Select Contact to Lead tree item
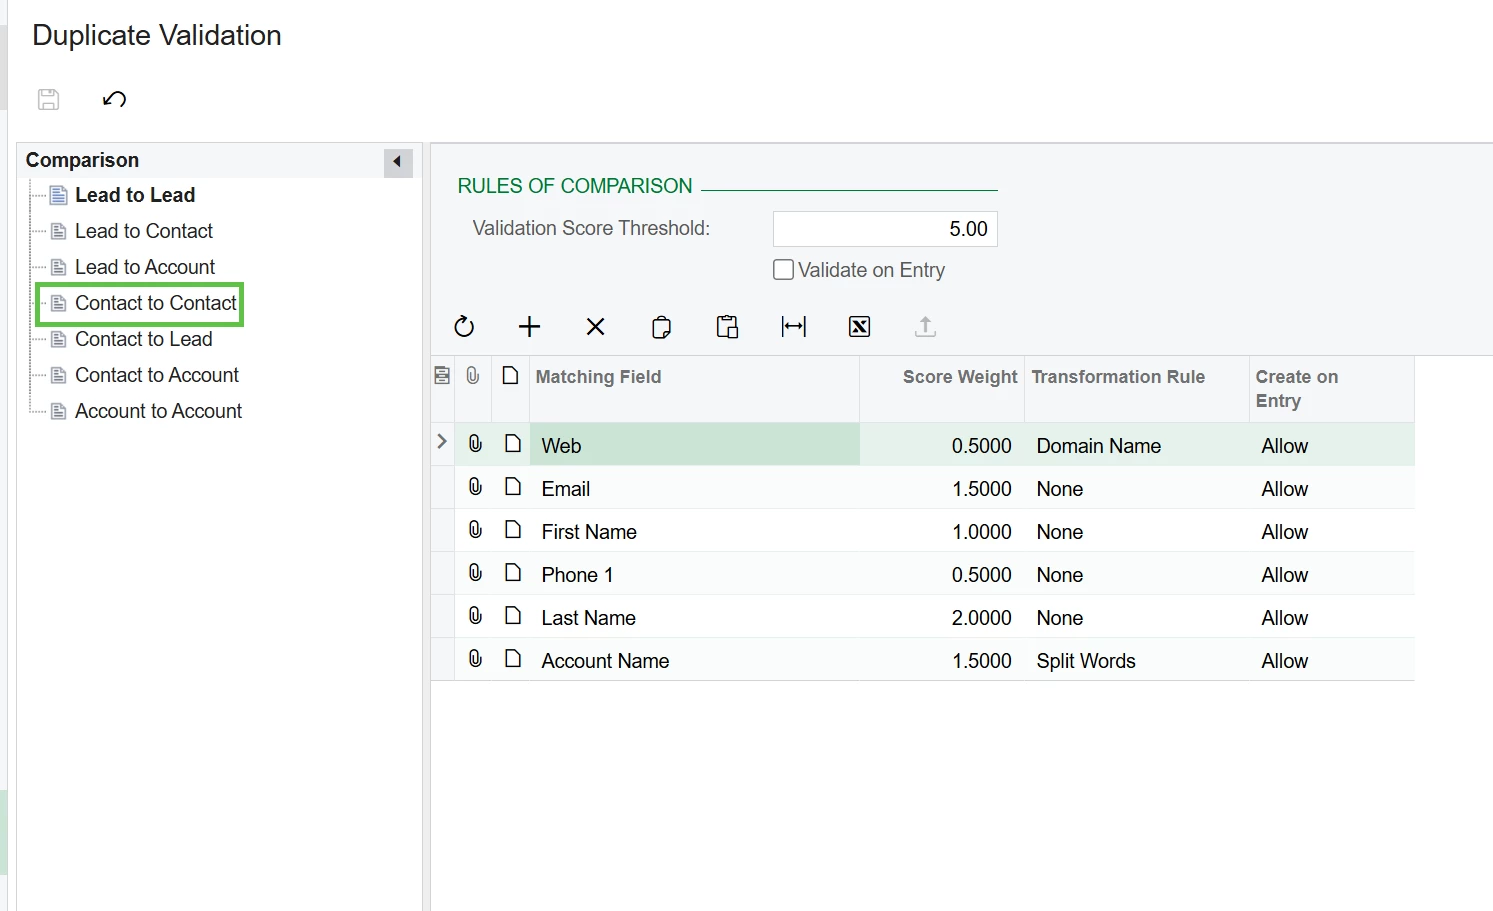 click(144, 339)
